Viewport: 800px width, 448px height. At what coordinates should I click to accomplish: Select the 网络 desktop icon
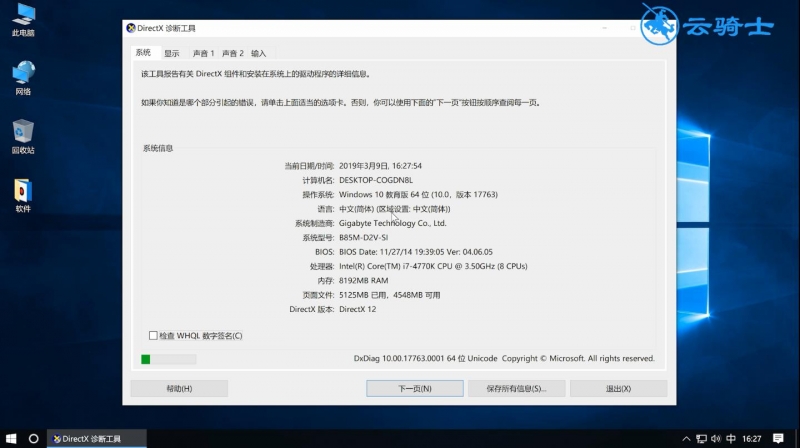tap(23, 78)
